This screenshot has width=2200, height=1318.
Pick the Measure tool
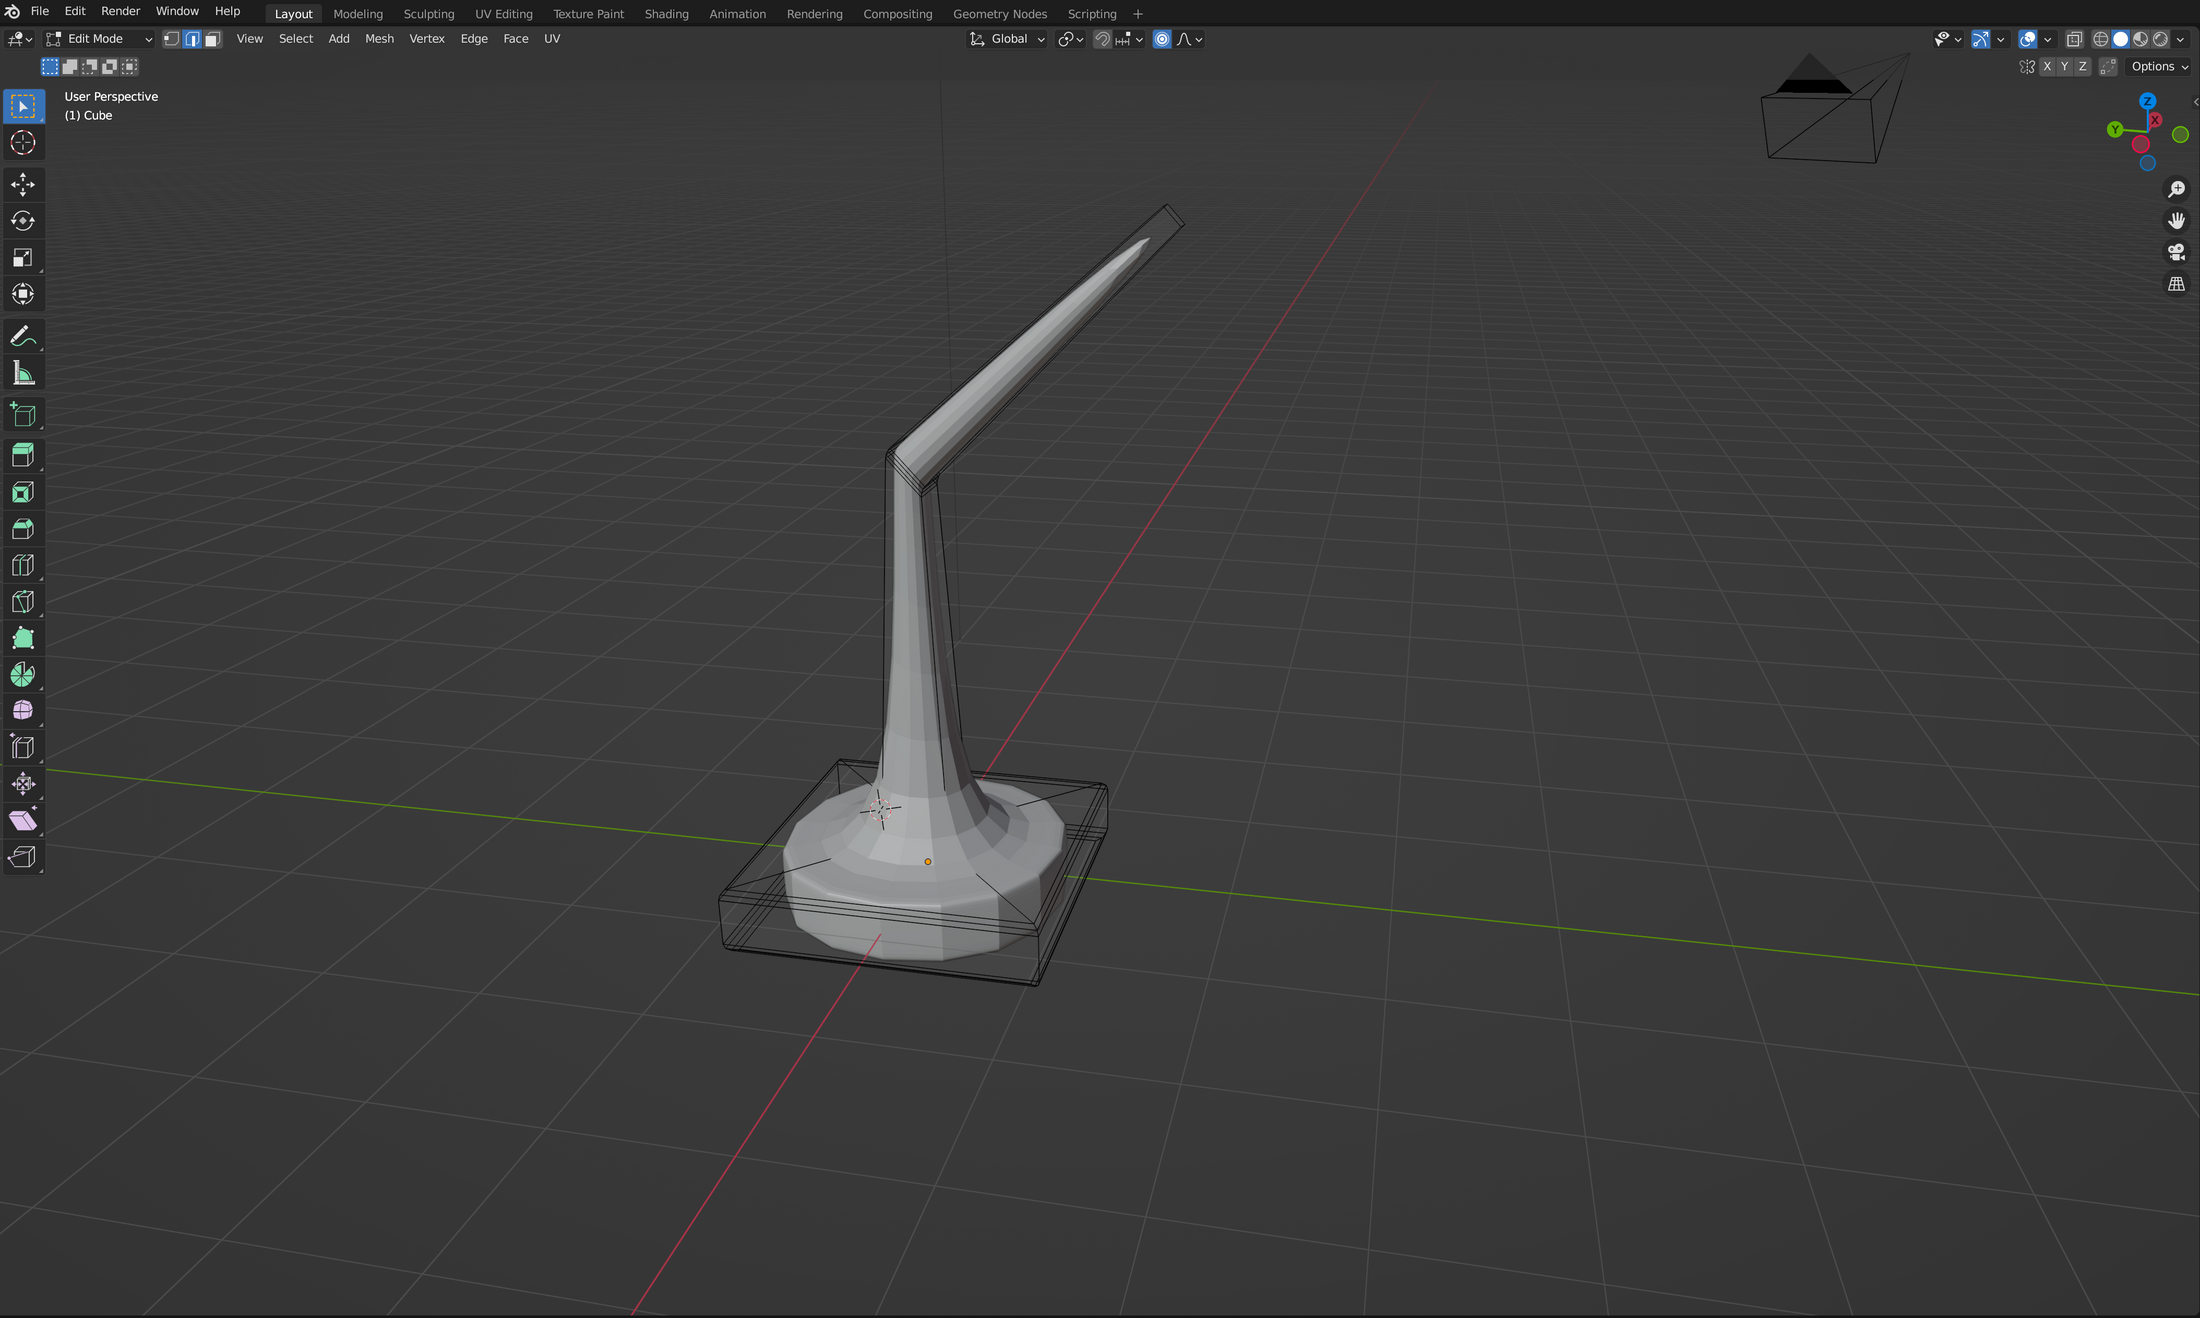click(23, 374)
